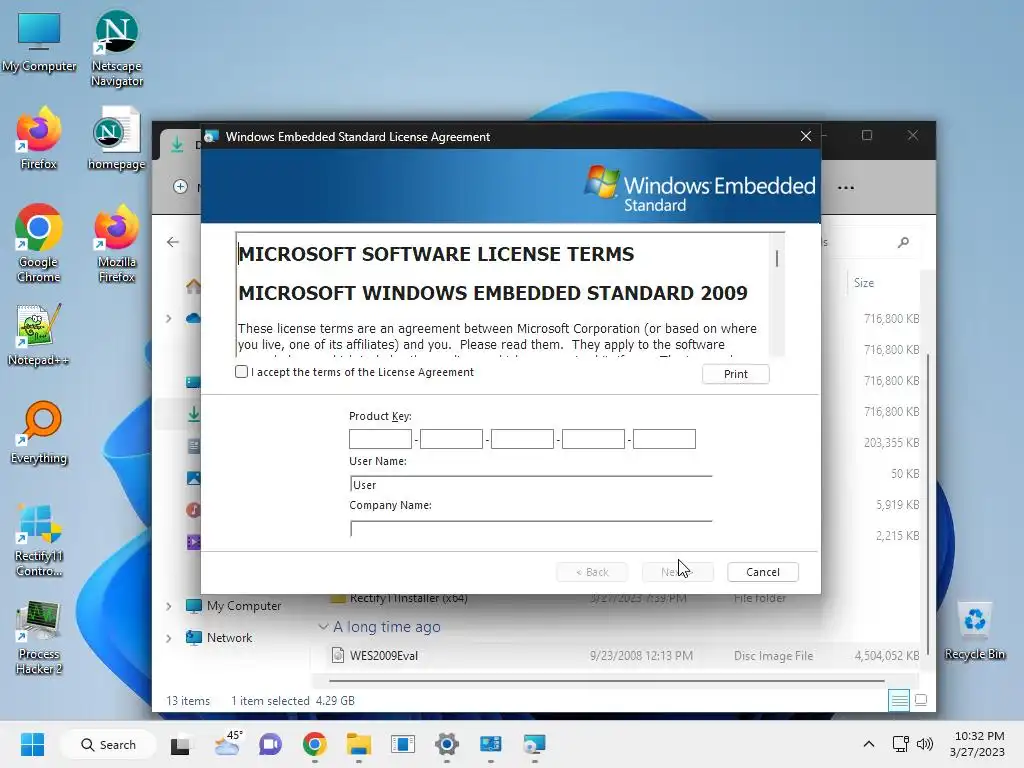Click the 5,919 KB size entry
This screenshot has width=1024, height=768.
(x=897, y=505)
